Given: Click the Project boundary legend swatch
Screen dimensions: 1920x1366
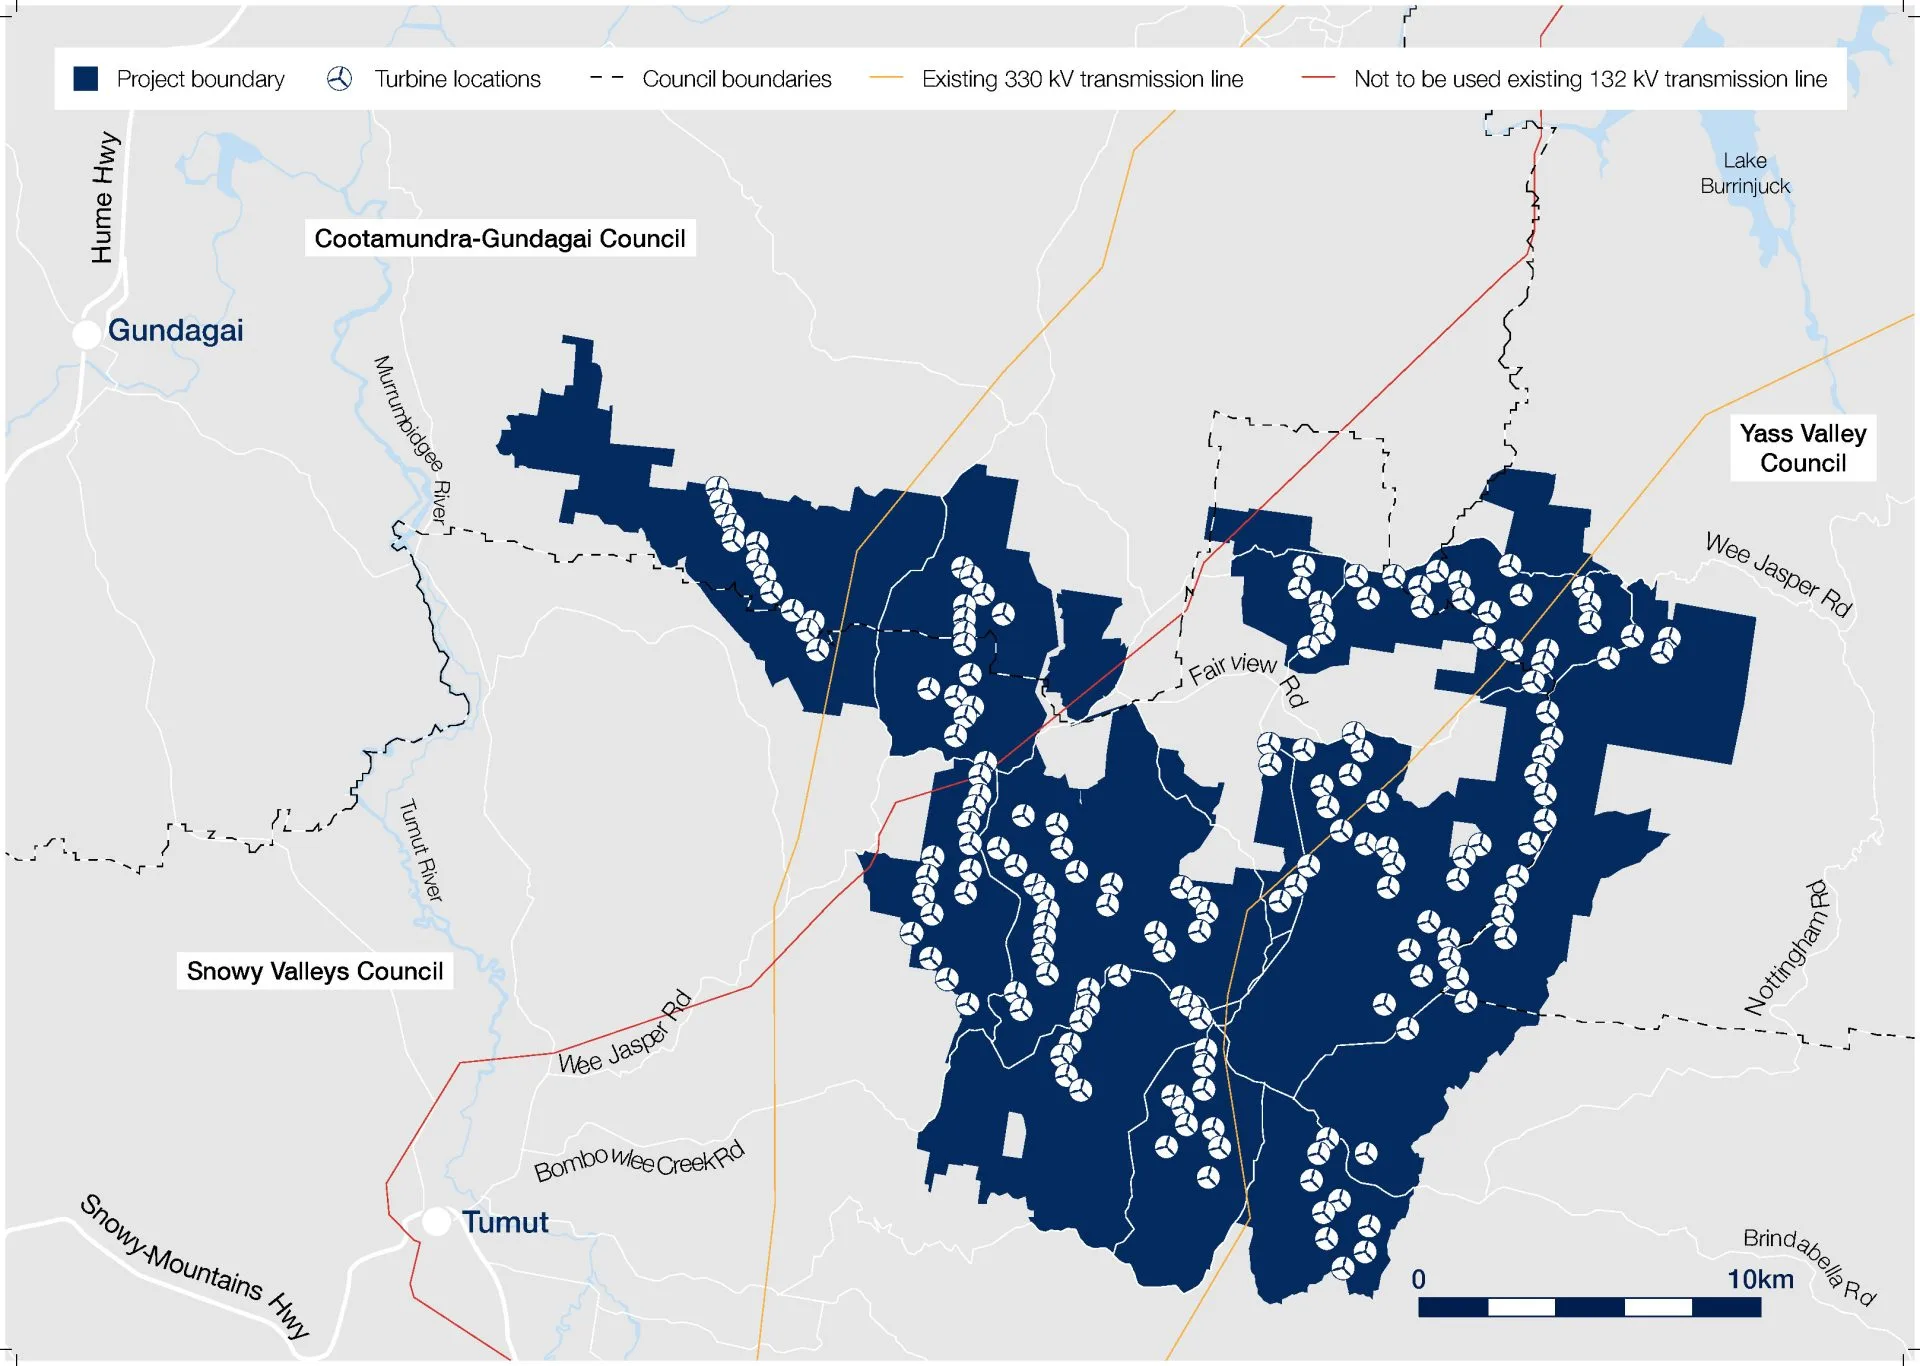Looking at the screenshot, I should [x=86, y=79].
